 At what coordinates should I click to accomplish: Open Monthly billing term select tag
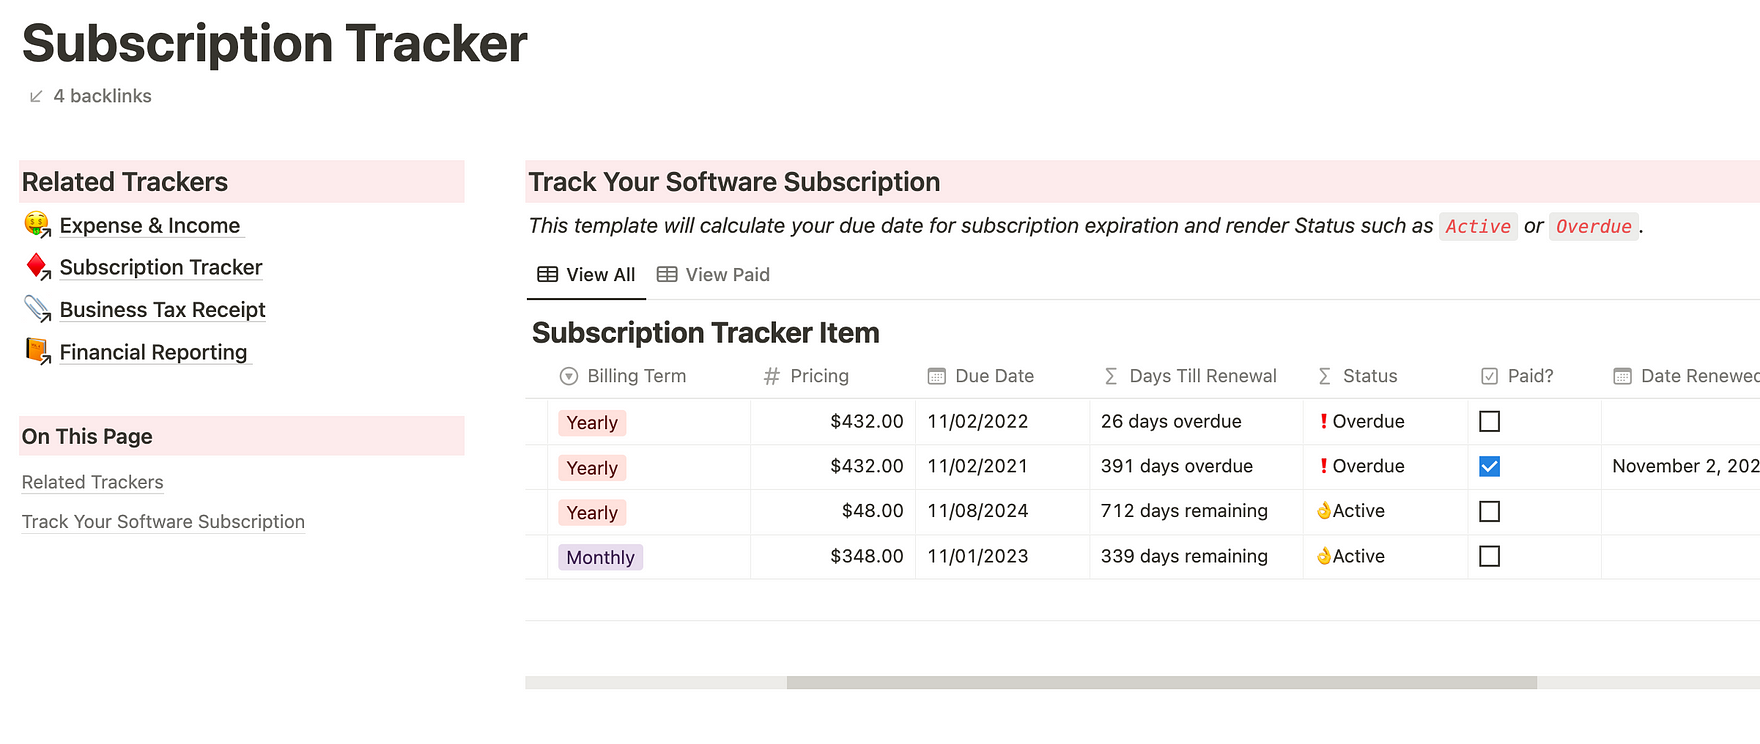(x=600, y=557)
